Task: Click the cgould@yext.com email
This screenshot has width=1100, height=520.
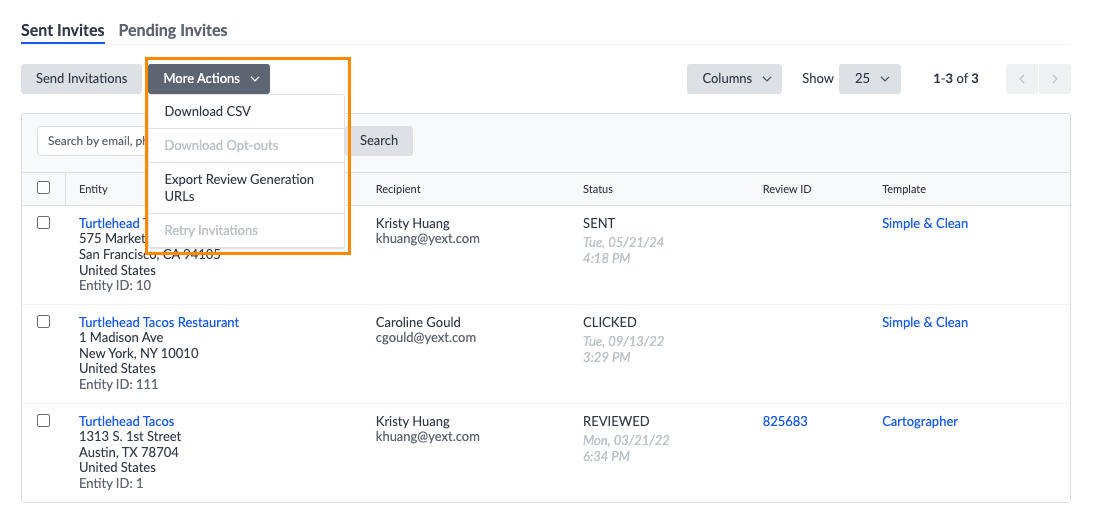Action: pos(426,338)
